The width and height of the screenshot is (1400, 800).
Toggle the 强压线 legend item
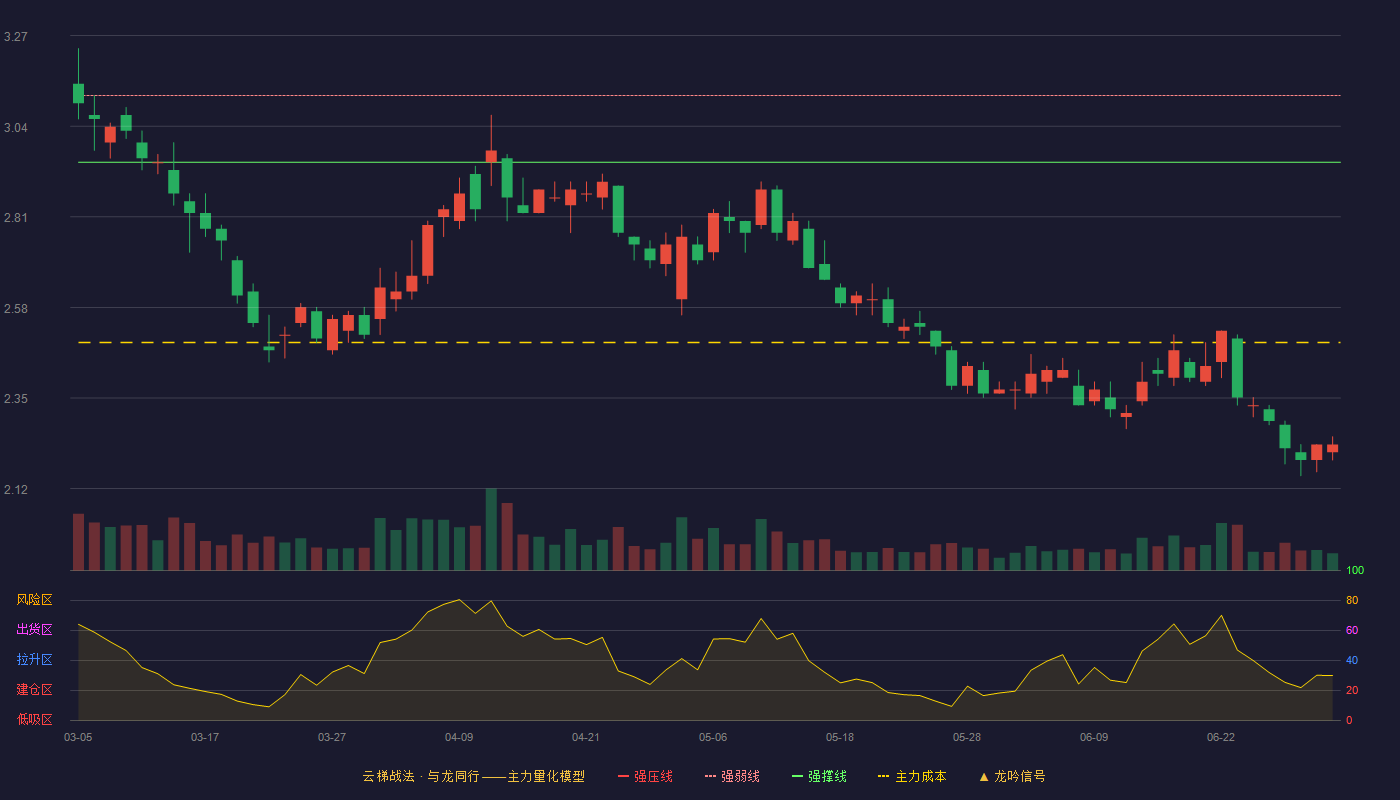click(x=645, y=776)
